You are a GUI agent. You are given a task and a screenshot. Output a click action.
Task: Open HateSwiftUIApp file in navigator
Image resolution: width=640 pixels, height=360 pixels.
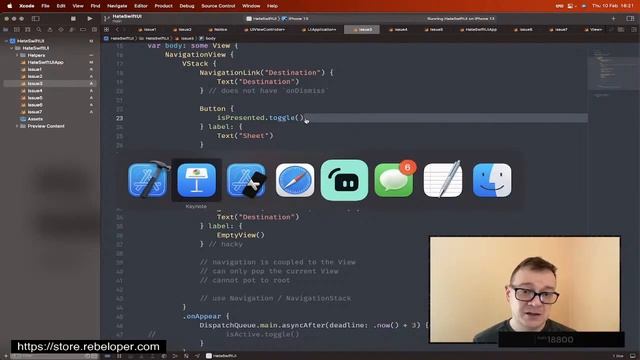tap(45, 62)
